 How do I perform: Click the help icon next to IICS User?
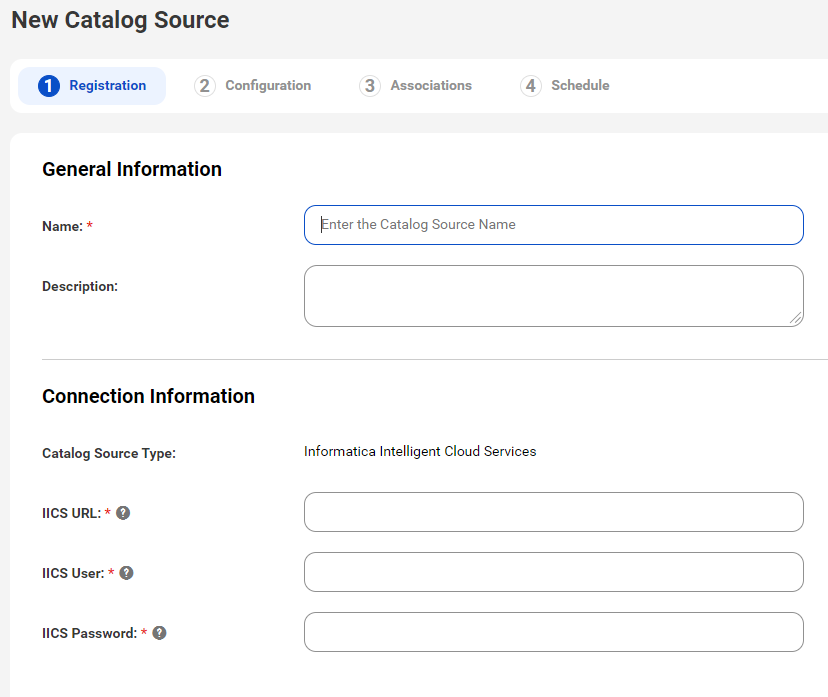pyautogui.click(x=126, y=573)
